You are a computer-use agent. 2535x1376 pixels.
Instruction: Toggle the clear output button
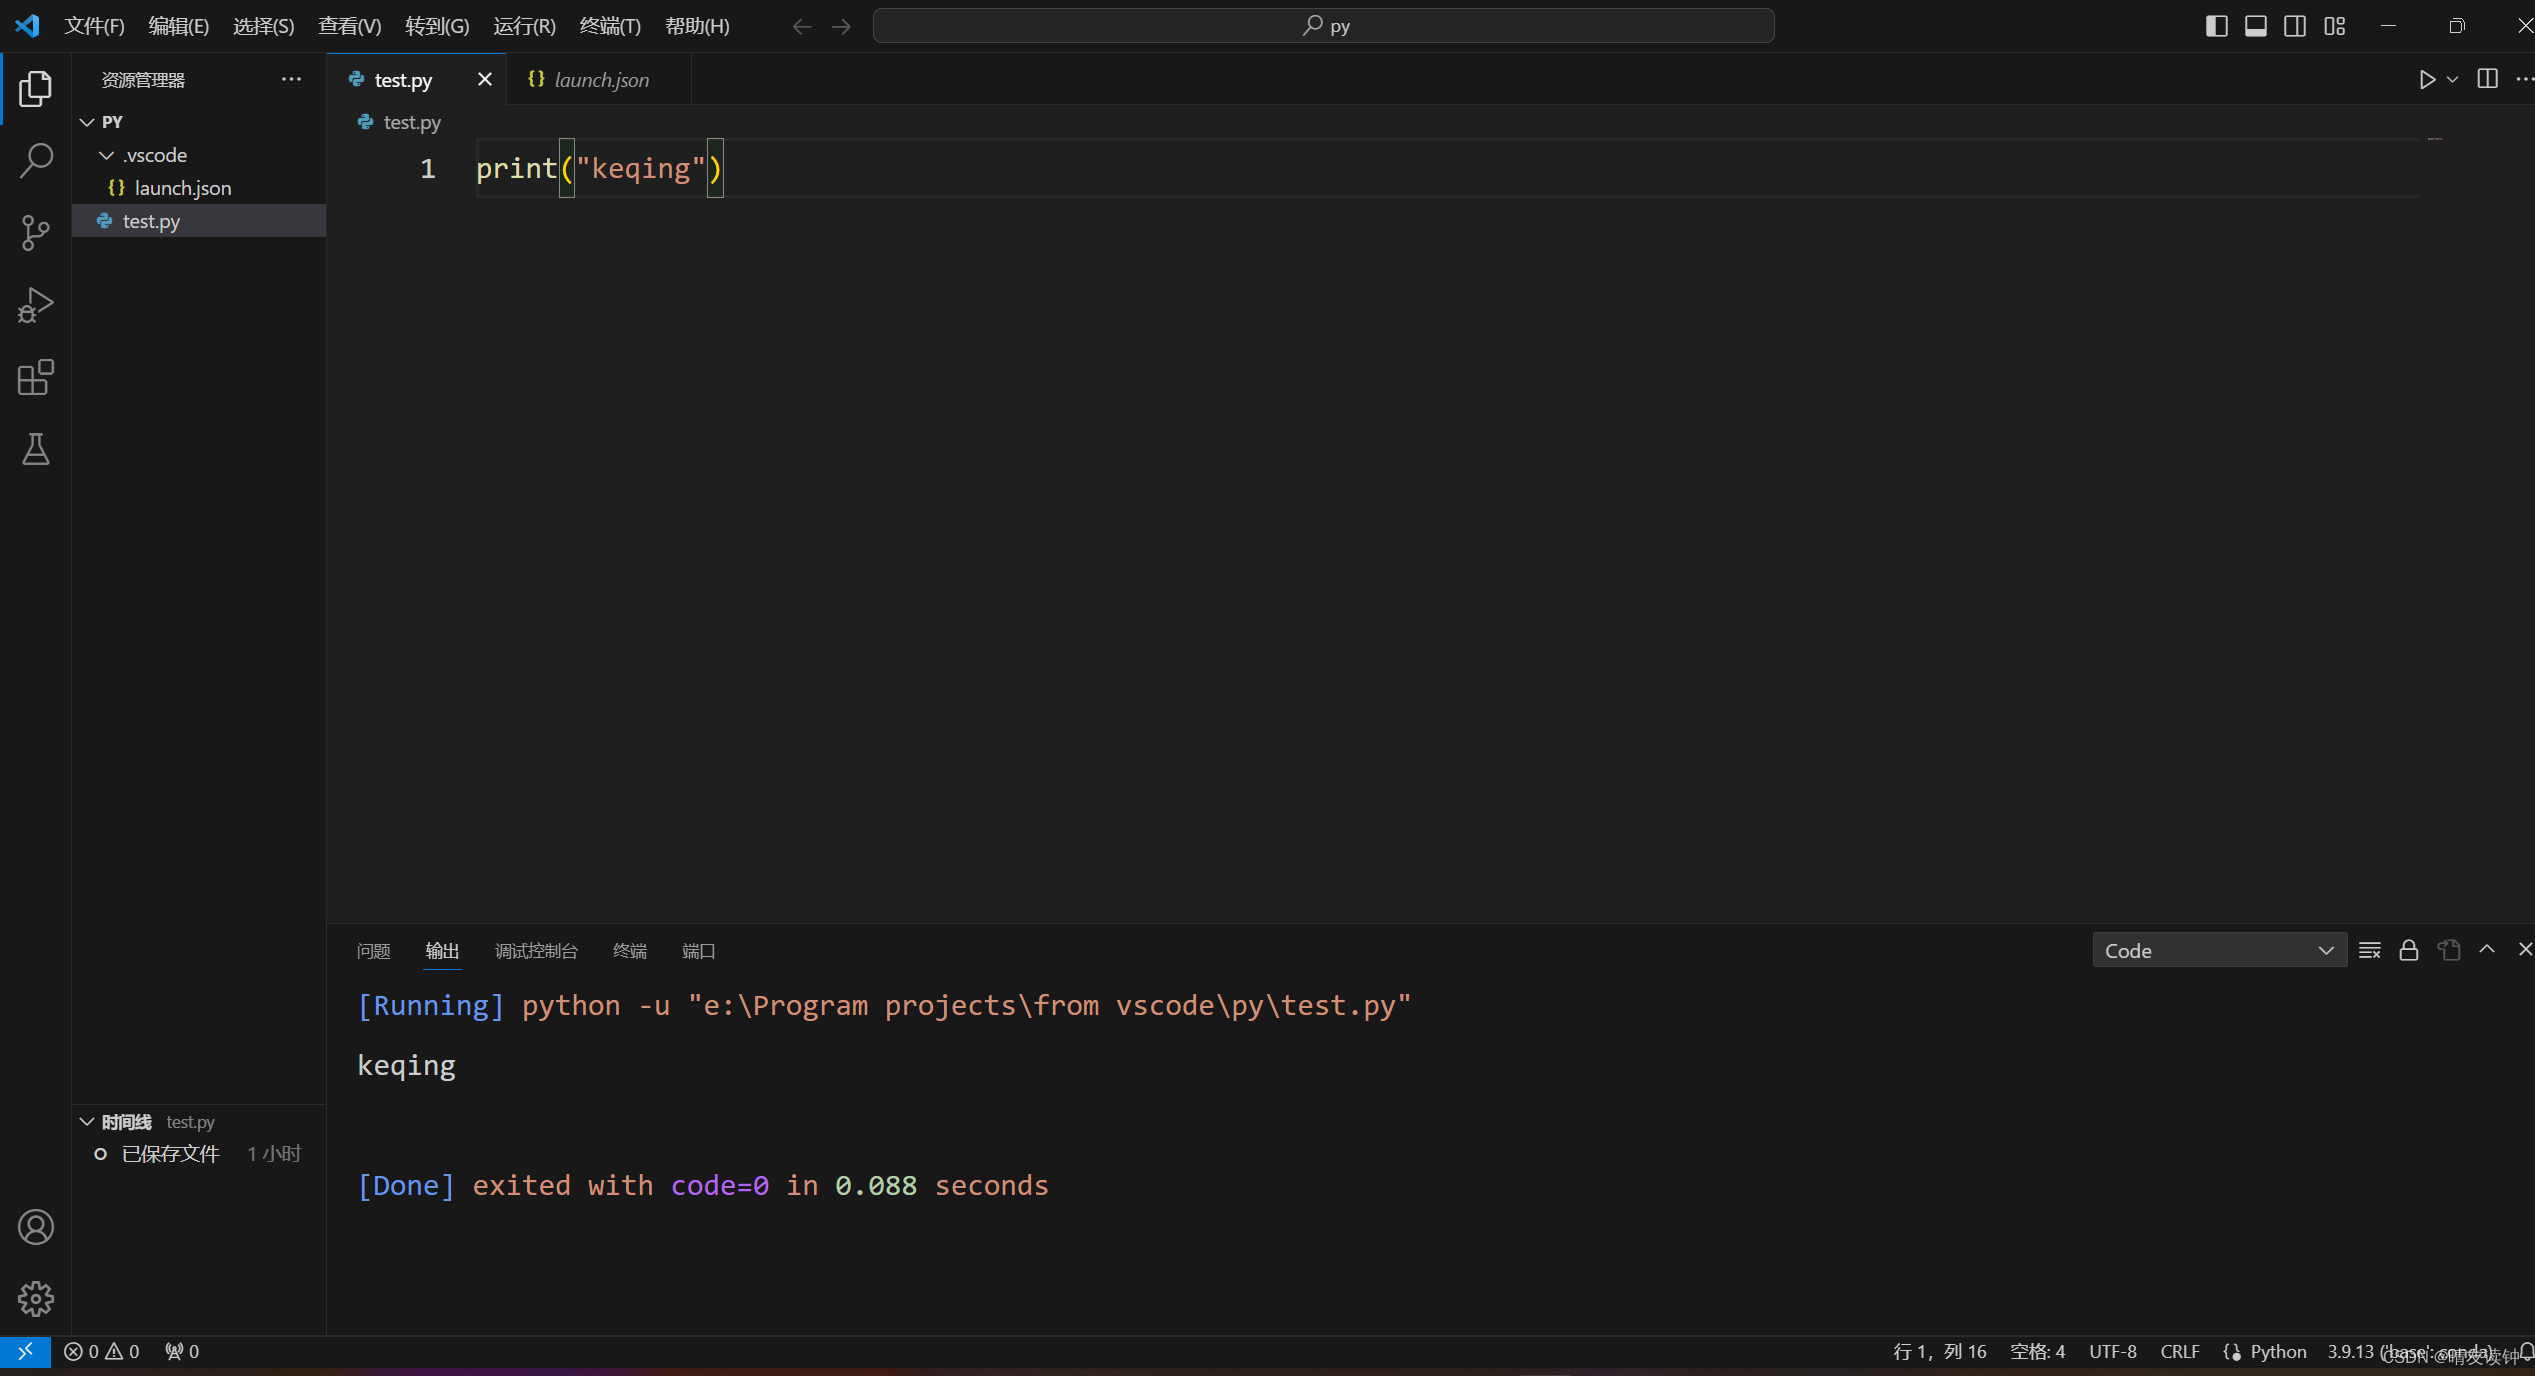point(2369,949)
